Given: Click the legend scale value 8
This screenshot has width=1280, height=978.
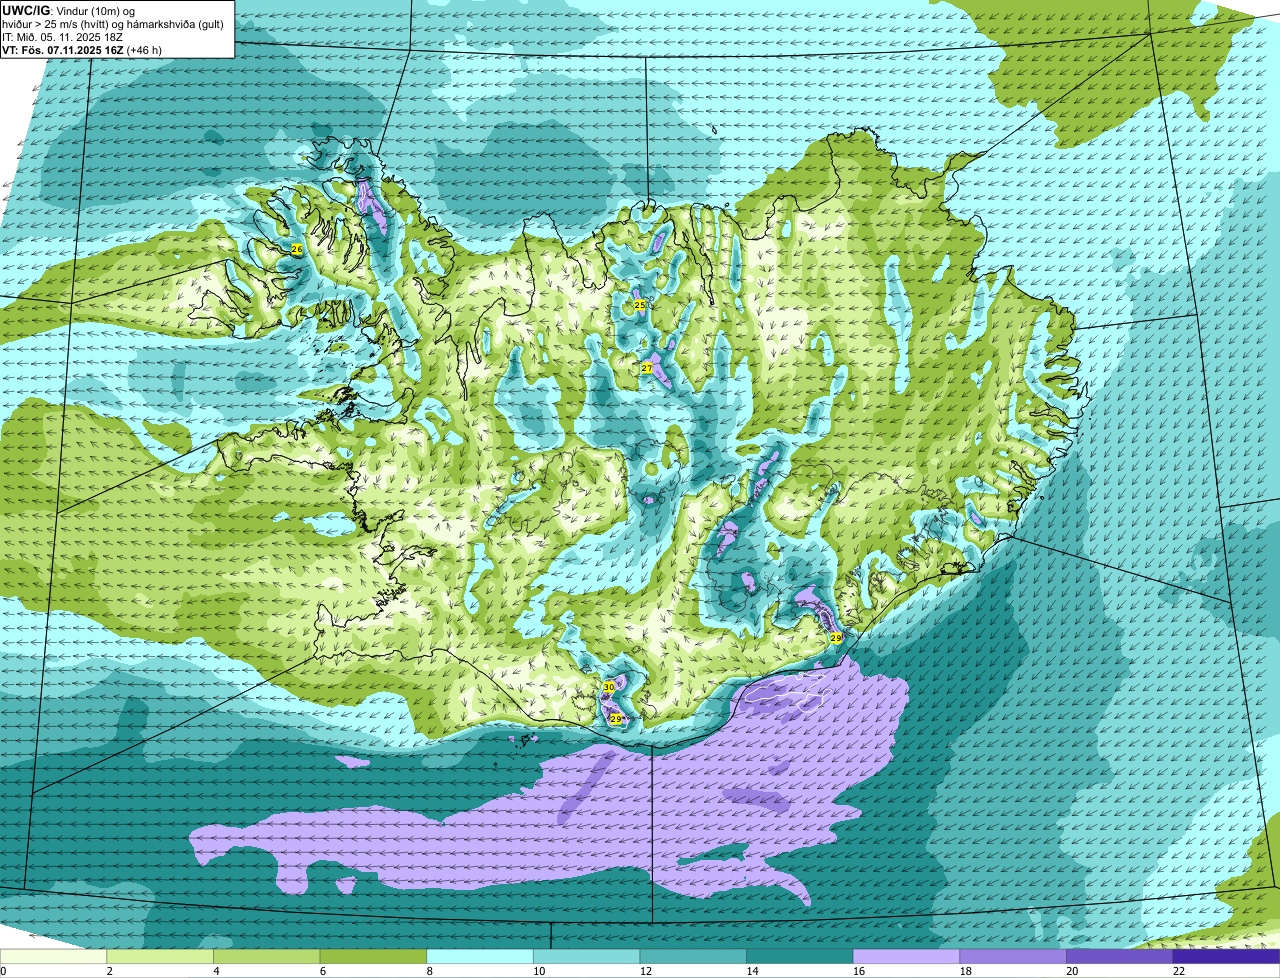Looking at the screenshot, I should point(430,971).
